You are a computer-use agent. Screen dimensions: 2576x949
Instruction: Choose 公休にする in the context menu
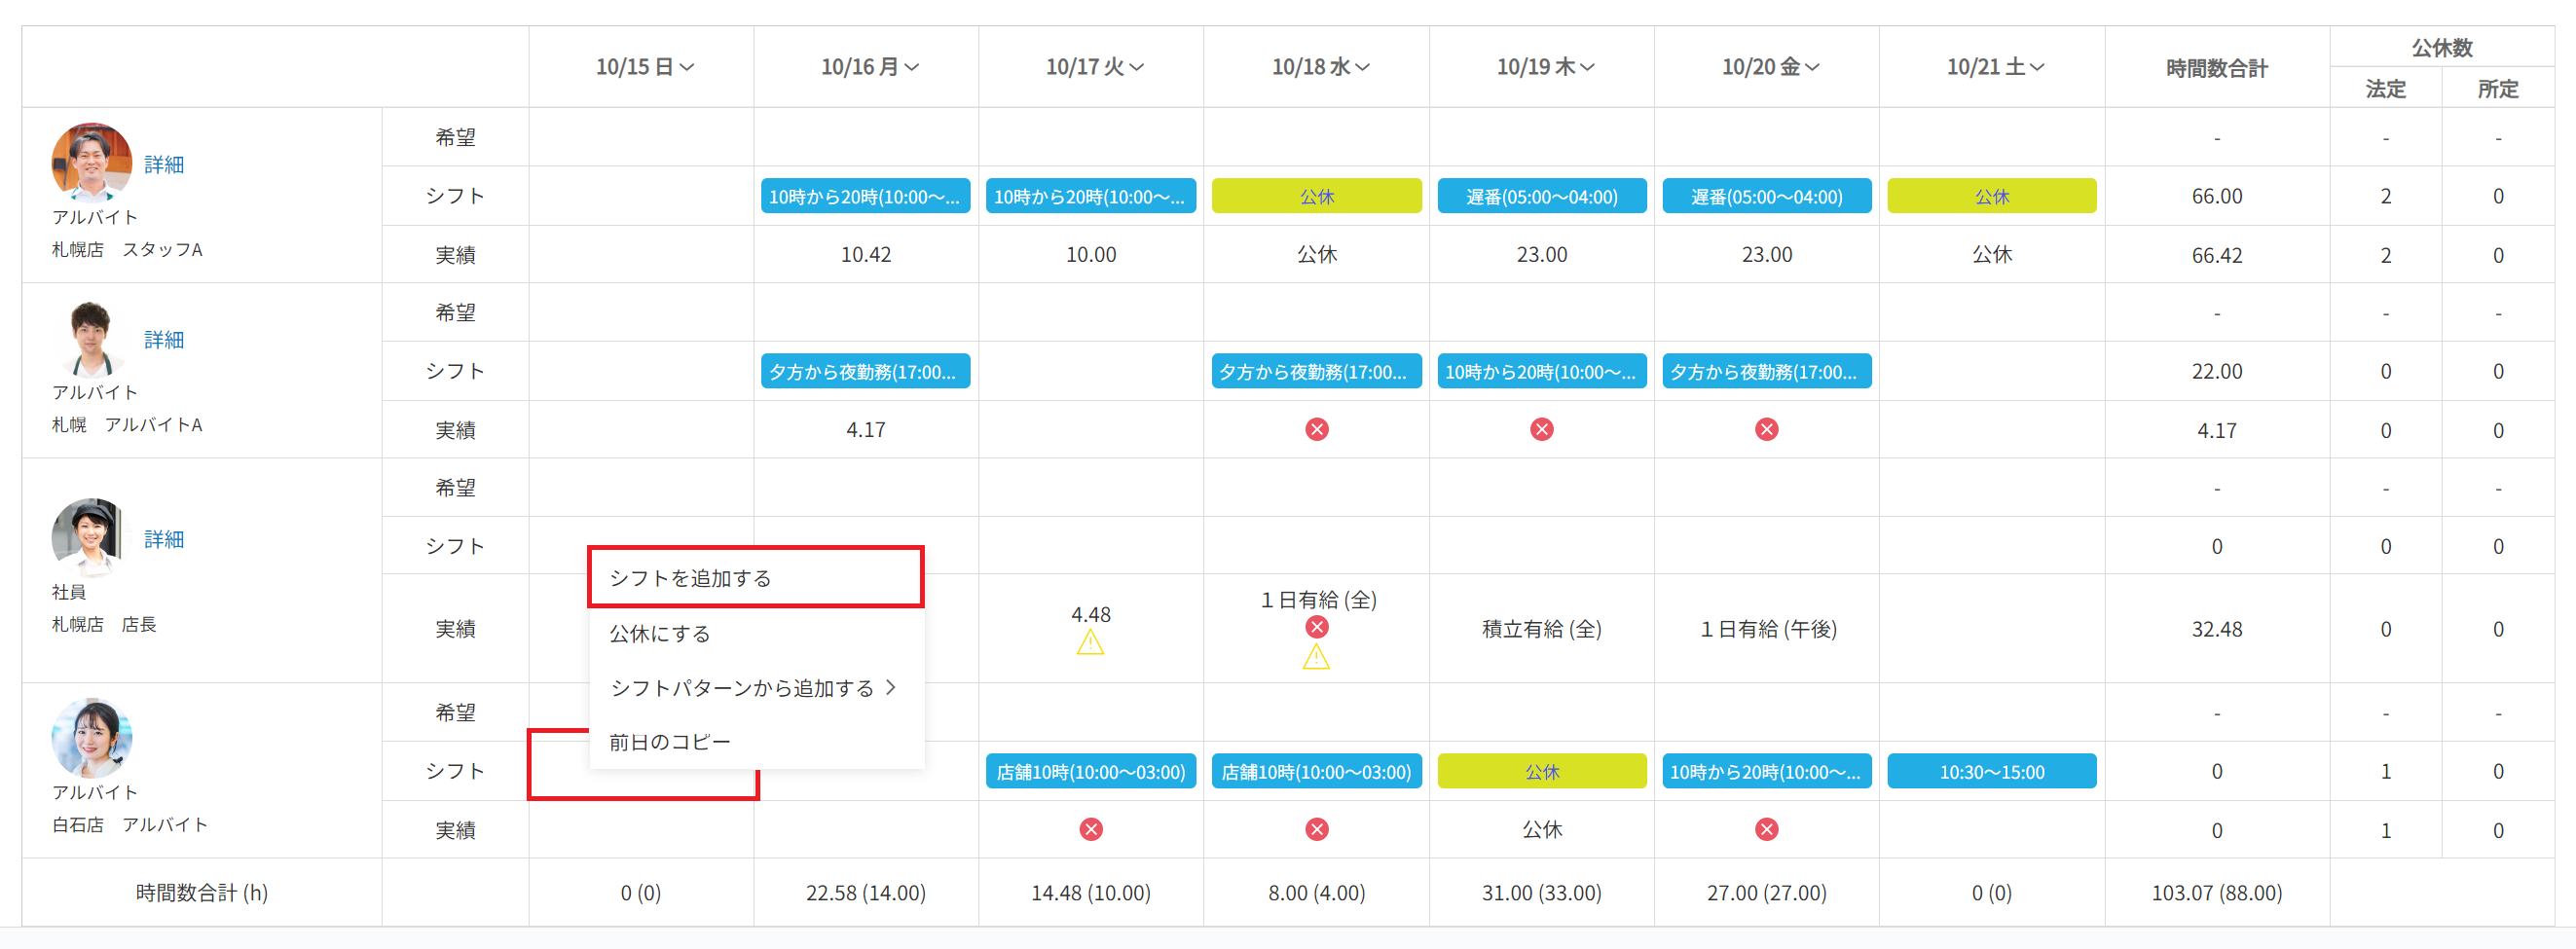[x=660, y=634]
